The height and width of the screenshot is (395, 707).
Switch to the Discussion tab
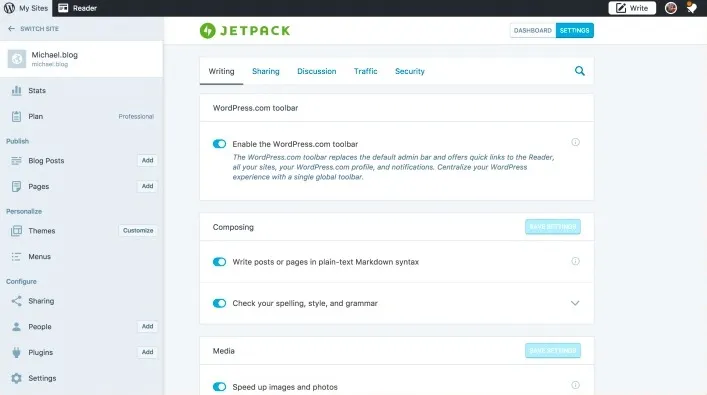(317, 71)
